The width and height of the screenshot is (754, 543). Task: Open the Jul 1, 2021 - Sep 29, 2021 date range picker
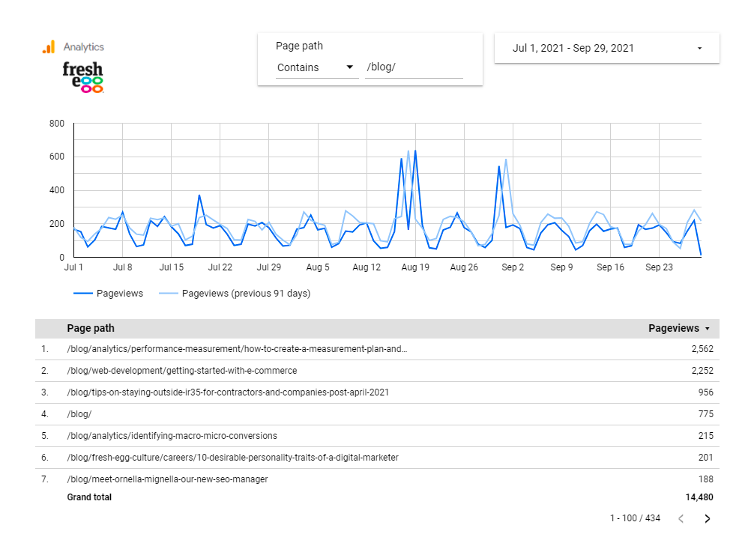point(607,48)
